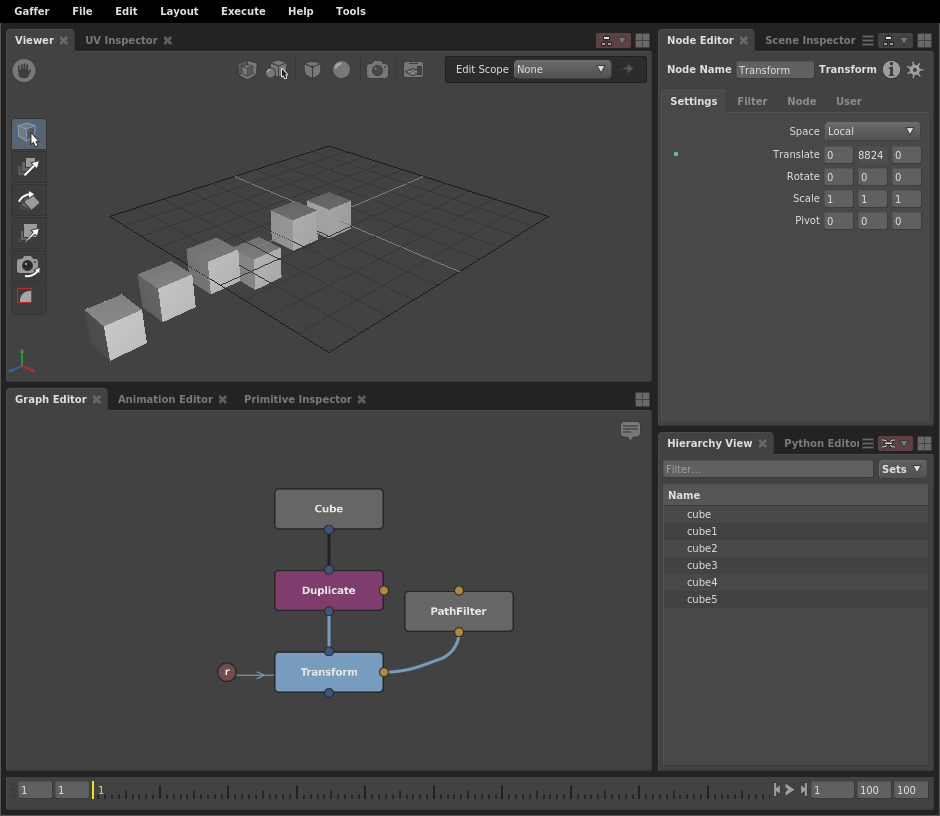Open the shading sphere icon
Viewport: 940px width, 816px height.
pyautogui.click(x=342, y=70)
